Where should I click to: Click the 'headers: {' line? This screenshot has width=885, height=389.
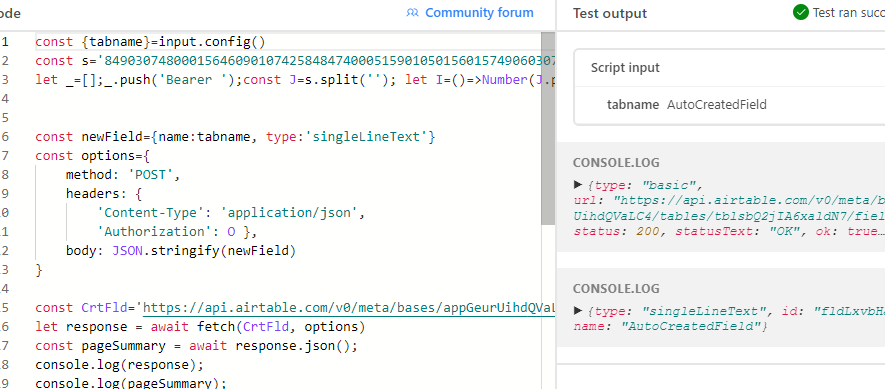click(103, 194)
